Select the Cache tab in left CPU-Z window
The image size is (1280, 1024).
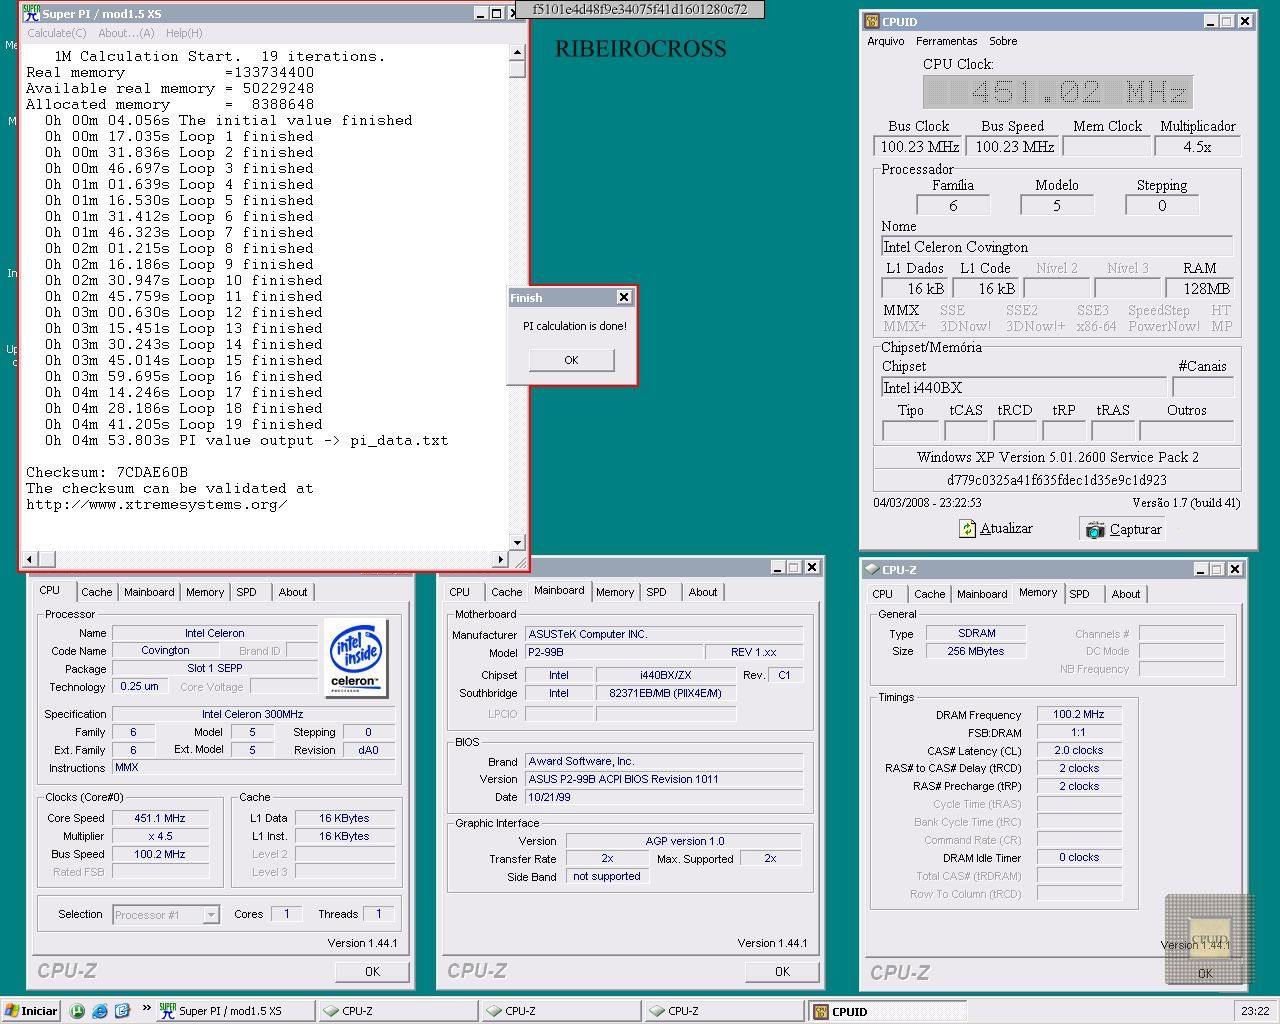(97, 592)
